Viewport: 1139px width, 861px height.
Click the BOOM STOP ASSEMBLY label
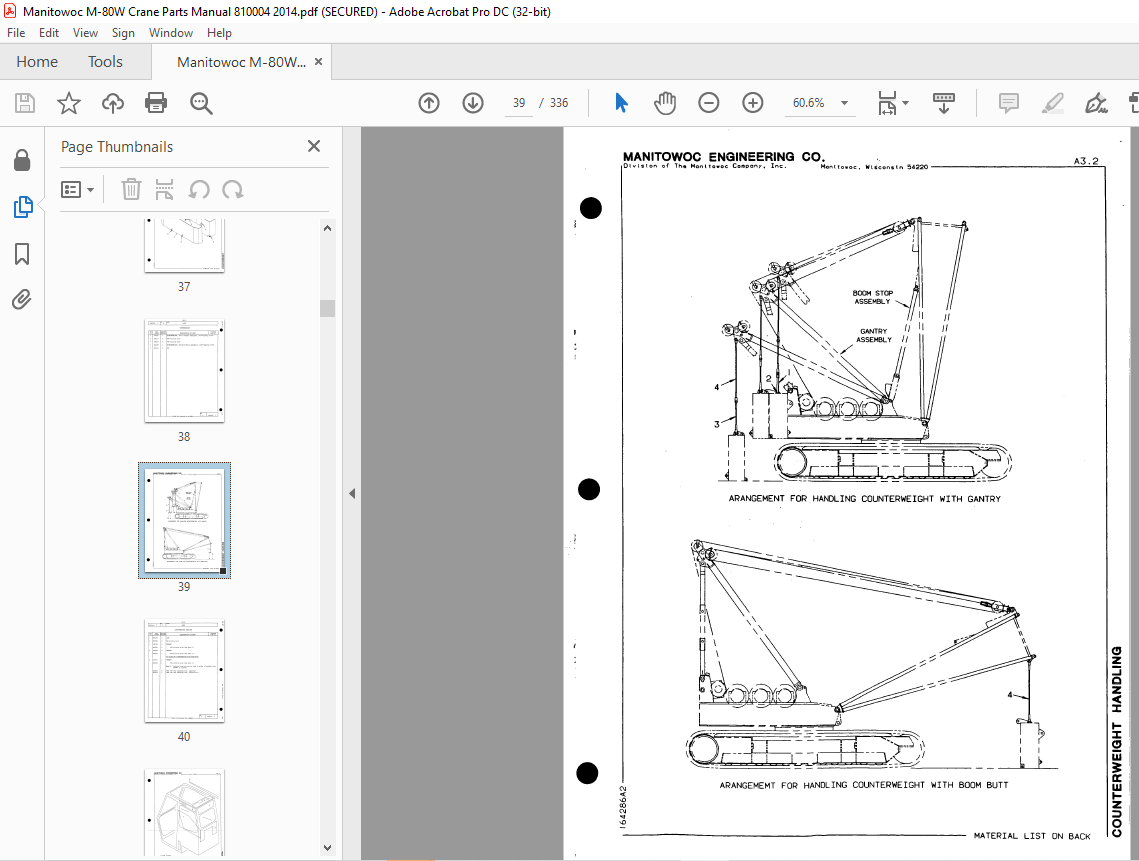click(872, 297)
